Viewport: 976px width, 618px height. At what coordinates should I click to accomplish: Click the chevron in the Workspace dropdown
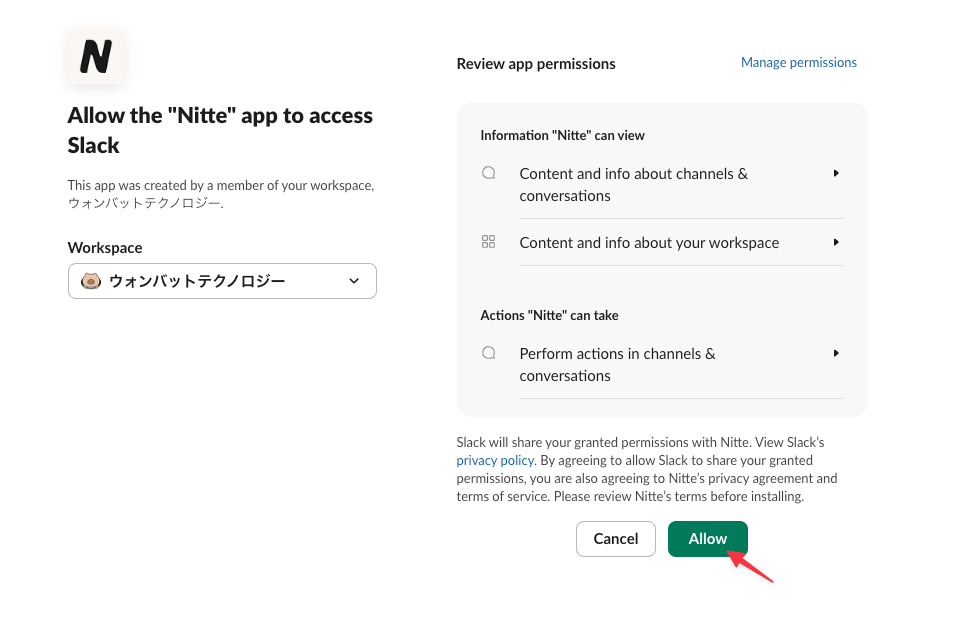point(354,281)
